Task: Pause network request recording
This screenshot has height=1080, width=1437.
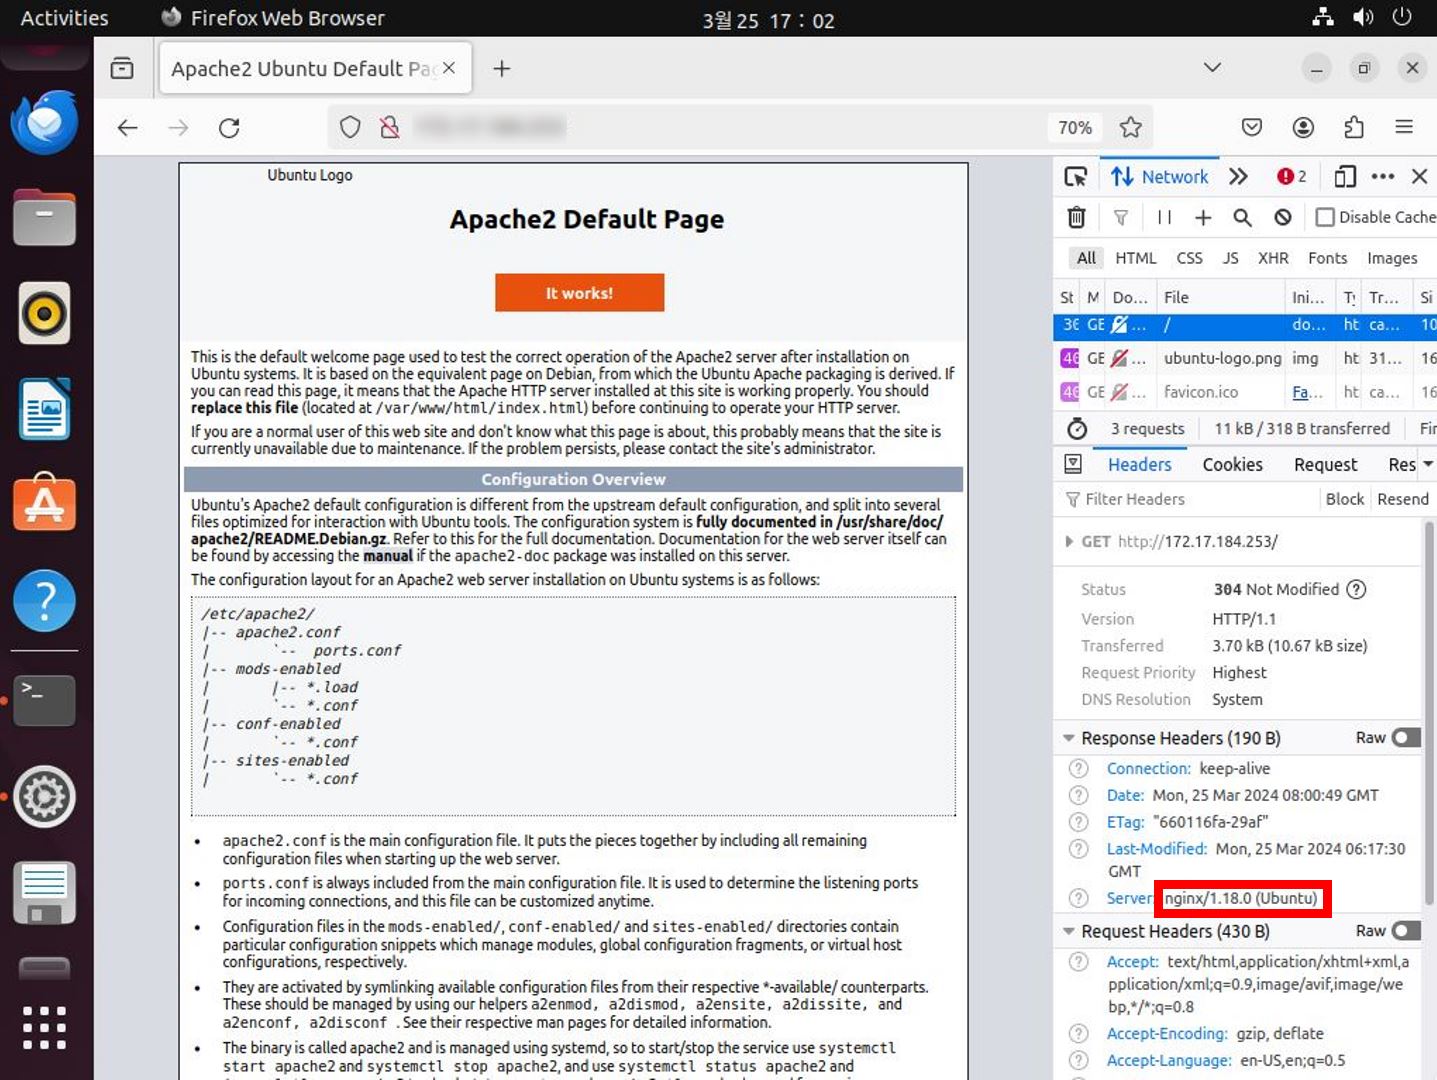Action: pos(1164,217)
